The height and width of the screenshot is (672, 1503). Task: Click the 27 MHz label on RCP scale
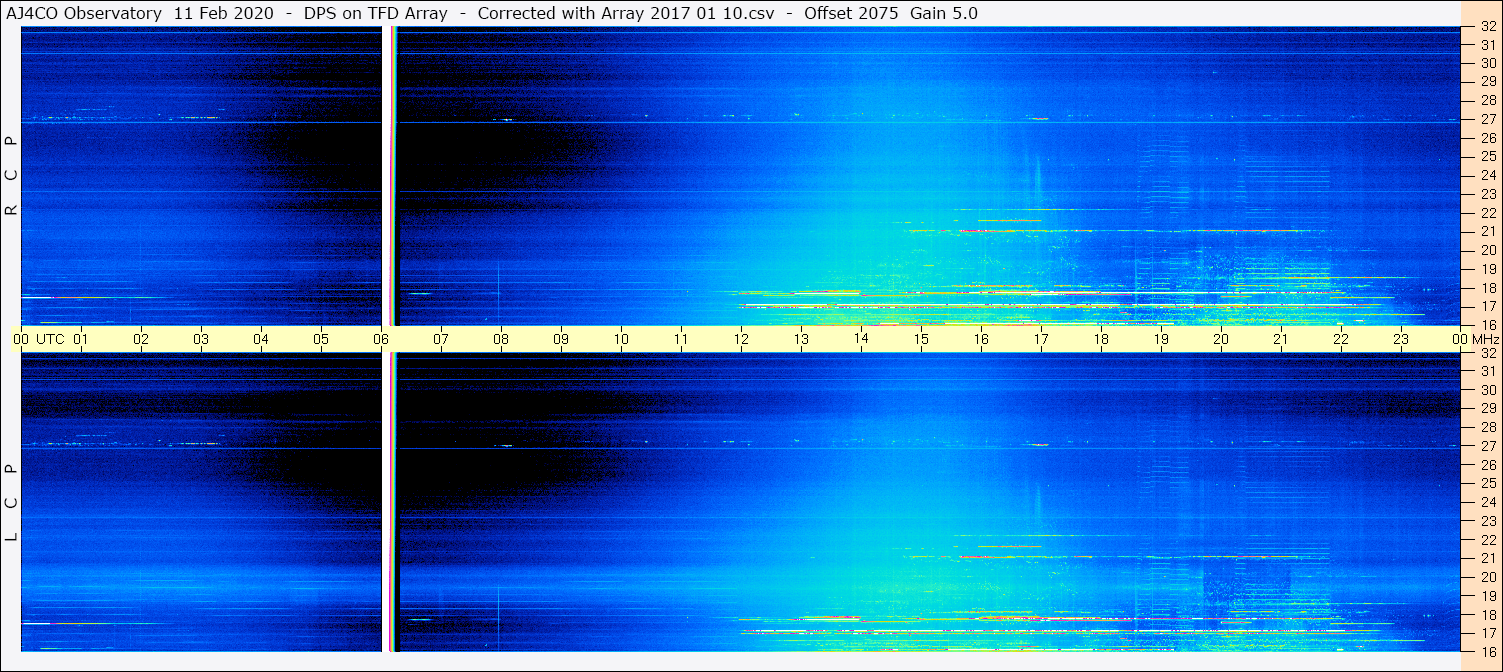[1487, 119]
